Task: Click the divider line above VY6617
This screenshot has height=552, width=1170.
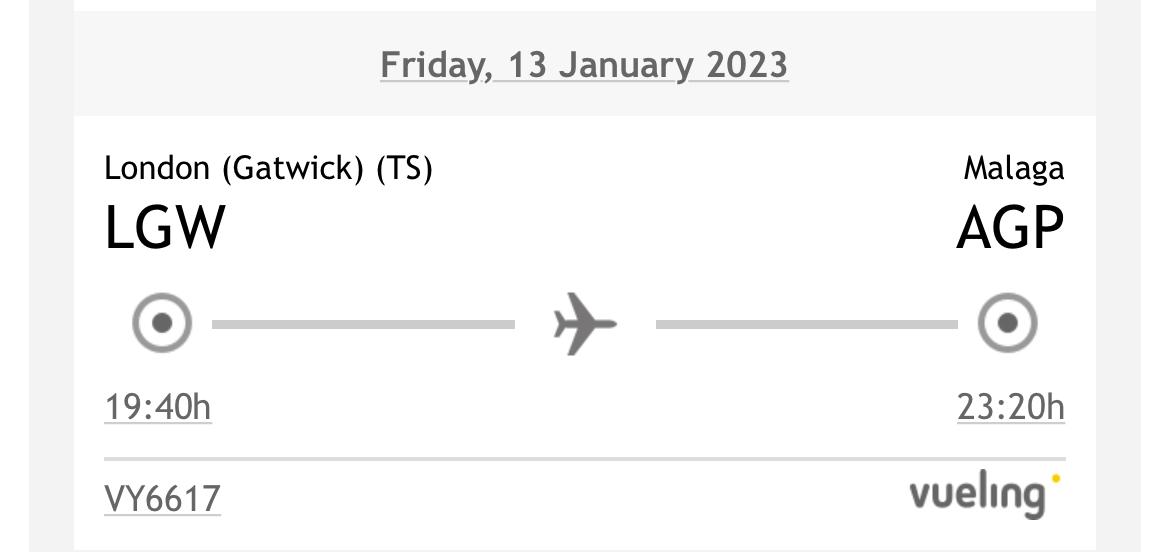Action: [x=585, y=460]
